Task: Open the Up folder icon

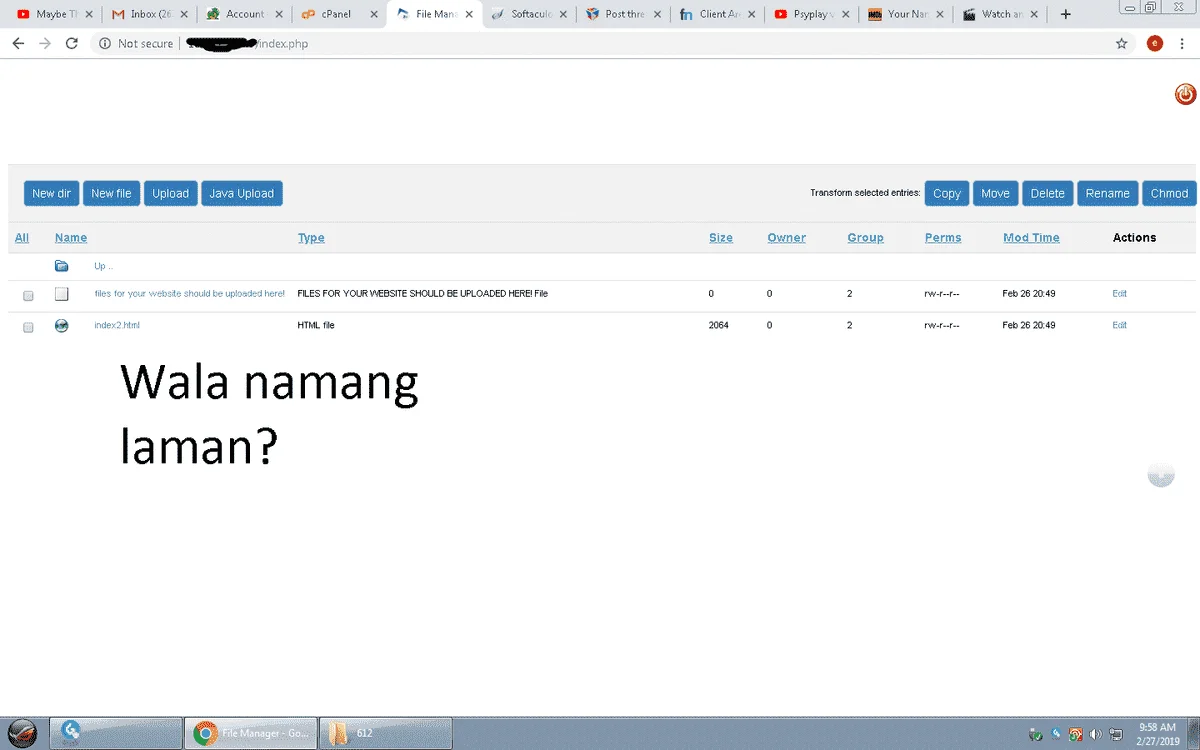Action: [x=61, y=266]
